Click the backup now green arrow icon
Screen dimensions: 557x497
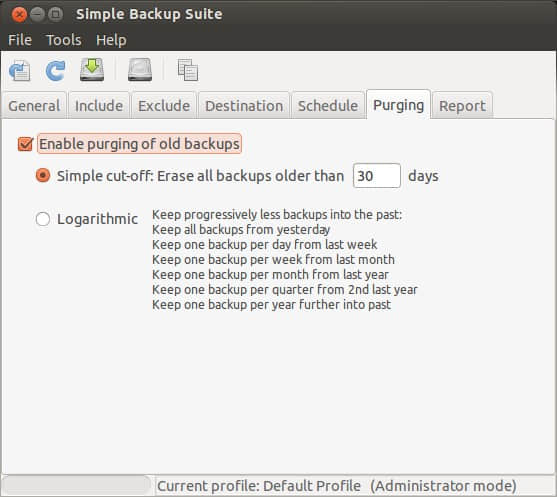tap(92, 70)
